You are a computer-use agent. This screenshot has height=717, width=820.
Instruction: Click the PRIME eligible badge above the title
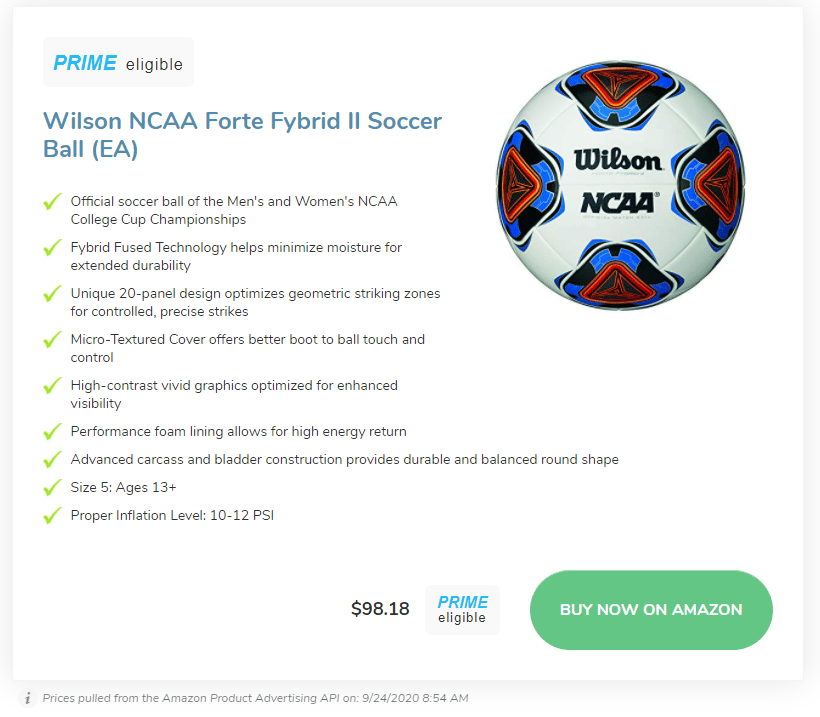(x=118, y=62)
